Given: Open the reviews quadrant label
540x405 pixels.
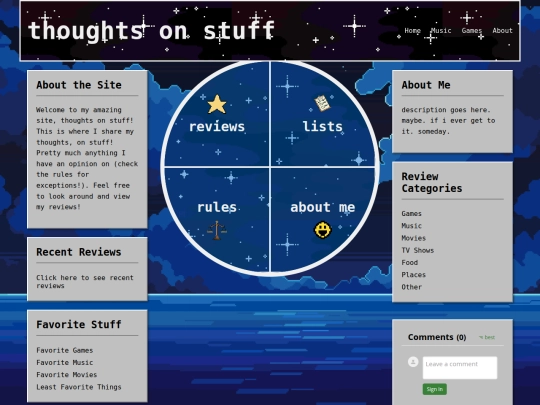Looking at the screenshot, I should tap(217, 126).
